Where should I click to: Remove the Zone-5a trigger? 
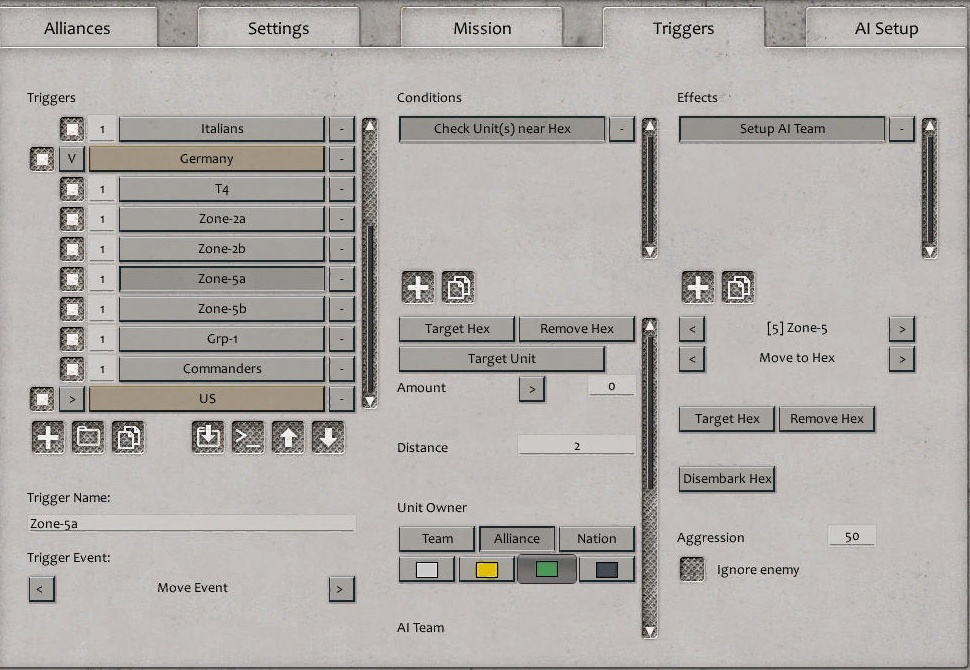click(341, 279)
